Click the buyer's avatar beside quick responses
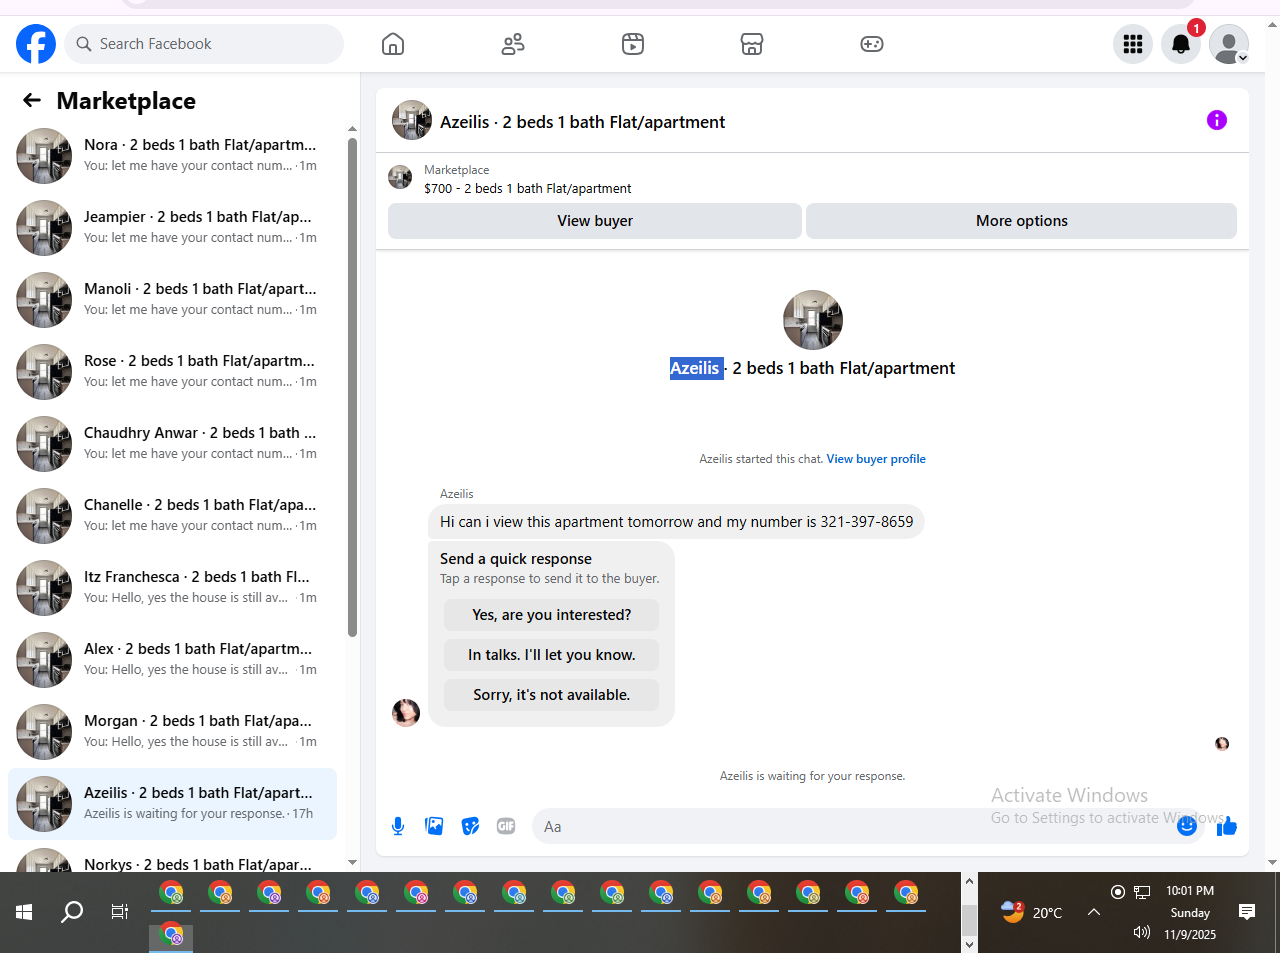Image resolution: width=1280 pixels, height=953 pixels. (x=406, y=712)
